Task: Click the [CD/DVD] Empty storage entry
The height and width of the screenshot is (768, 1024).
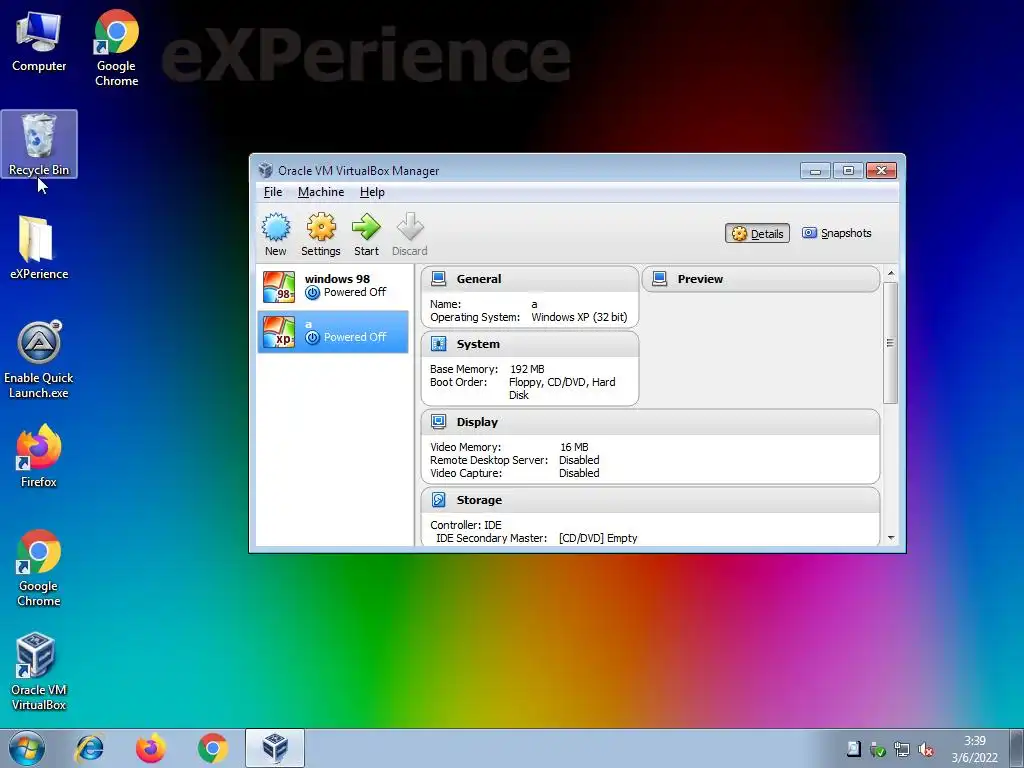Action: pos(598,538)
